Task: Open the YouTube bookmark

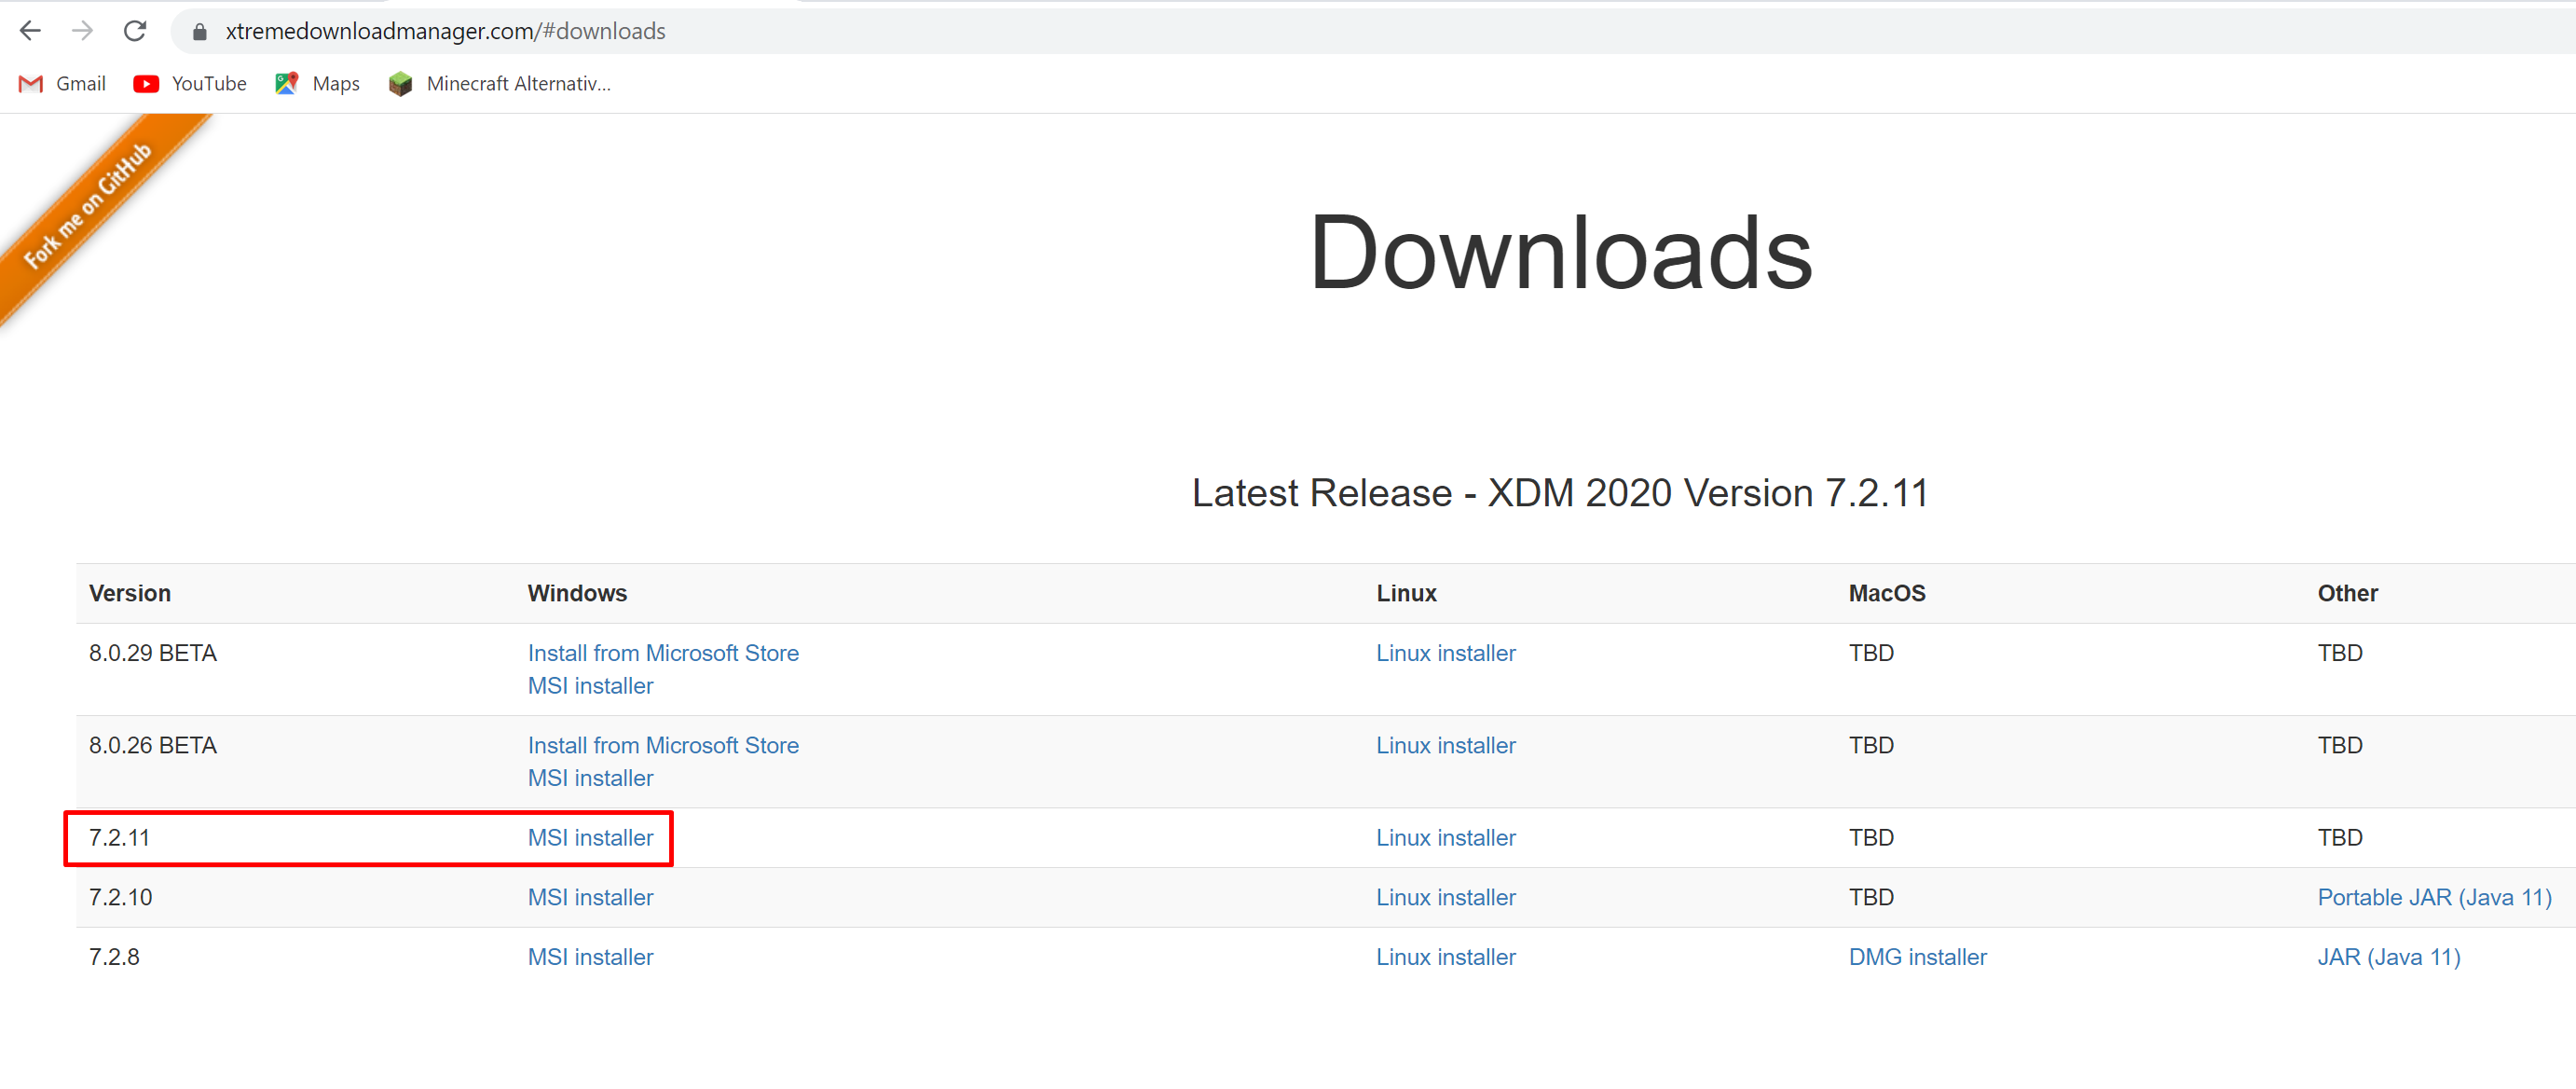Action: (190, 84)
